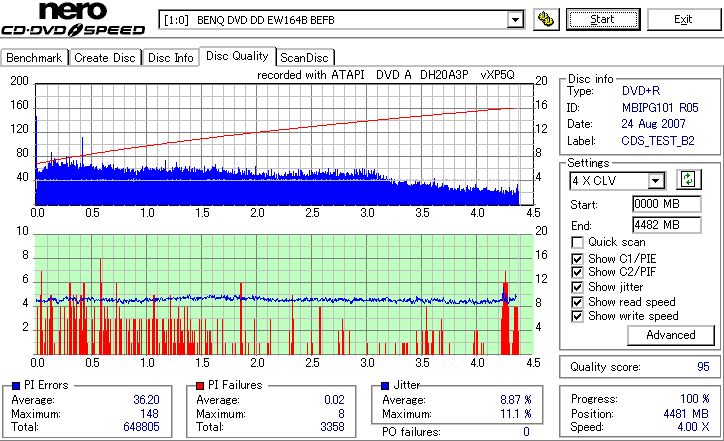The height and width of the screenshot is (441, 724).
Task: Click the Nero CD-DVD Speed logo
Action: [x=73, y=19]
